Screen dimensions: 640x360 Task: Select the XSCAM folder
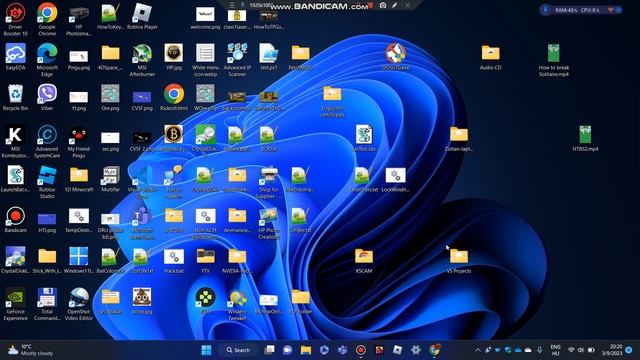(x=364, y=260)
